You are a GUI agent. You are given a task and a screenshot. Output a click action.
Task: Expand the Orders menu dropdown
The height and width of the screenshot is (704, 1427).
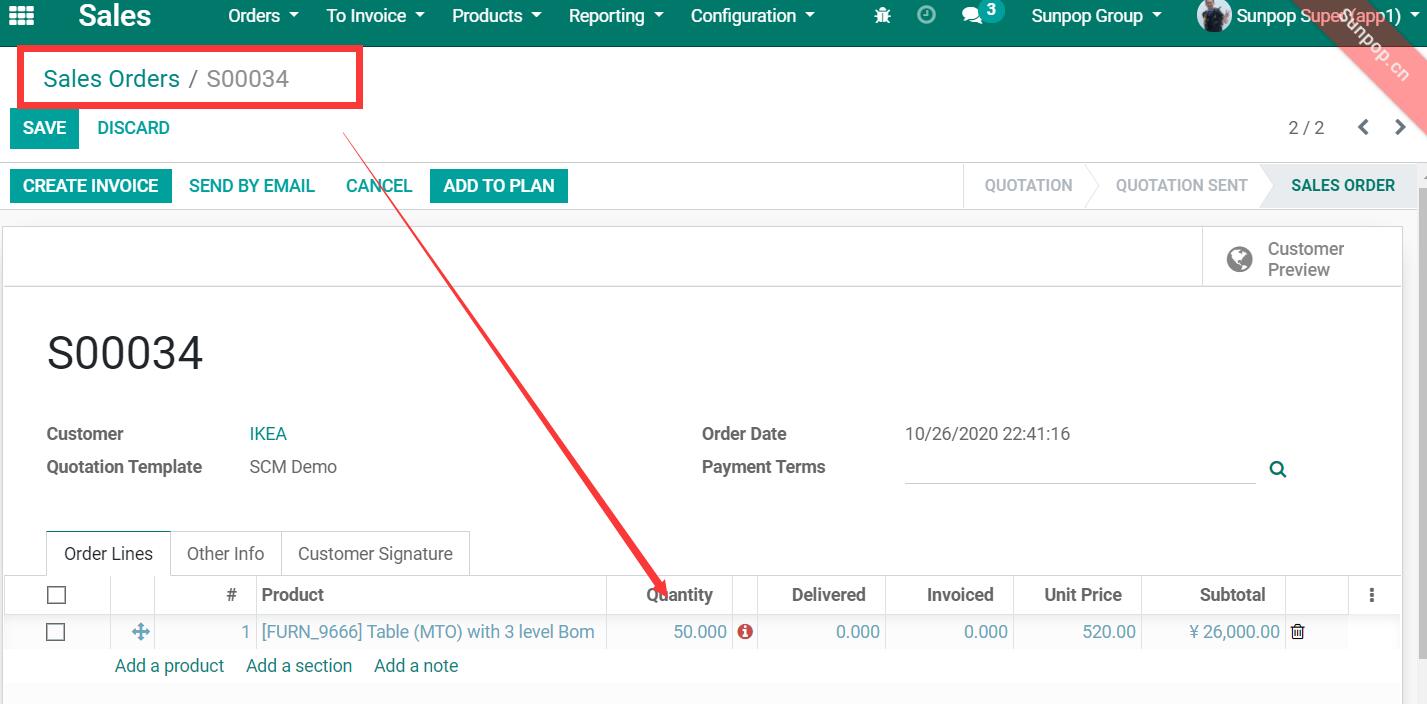pos(263,16)
